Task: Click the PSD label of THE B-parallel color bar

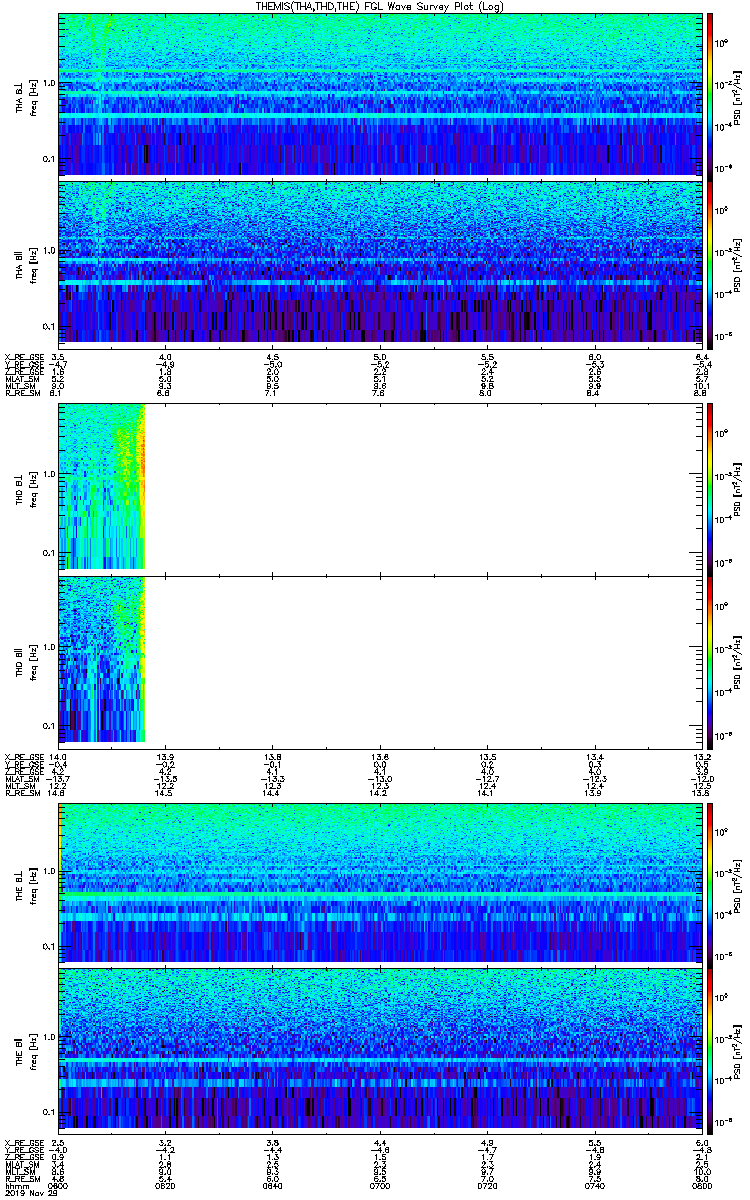Action: pyautogui.click(x=738, y=1049)
